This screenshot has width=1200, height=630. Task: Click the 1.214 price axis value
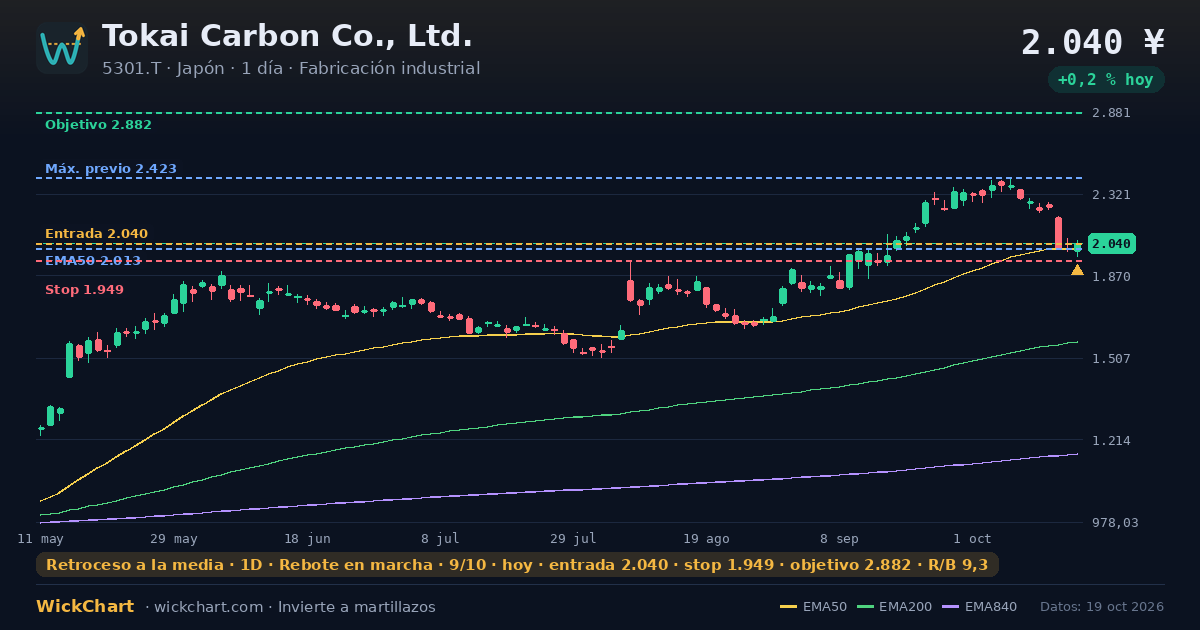click(x=1111, y=441)
